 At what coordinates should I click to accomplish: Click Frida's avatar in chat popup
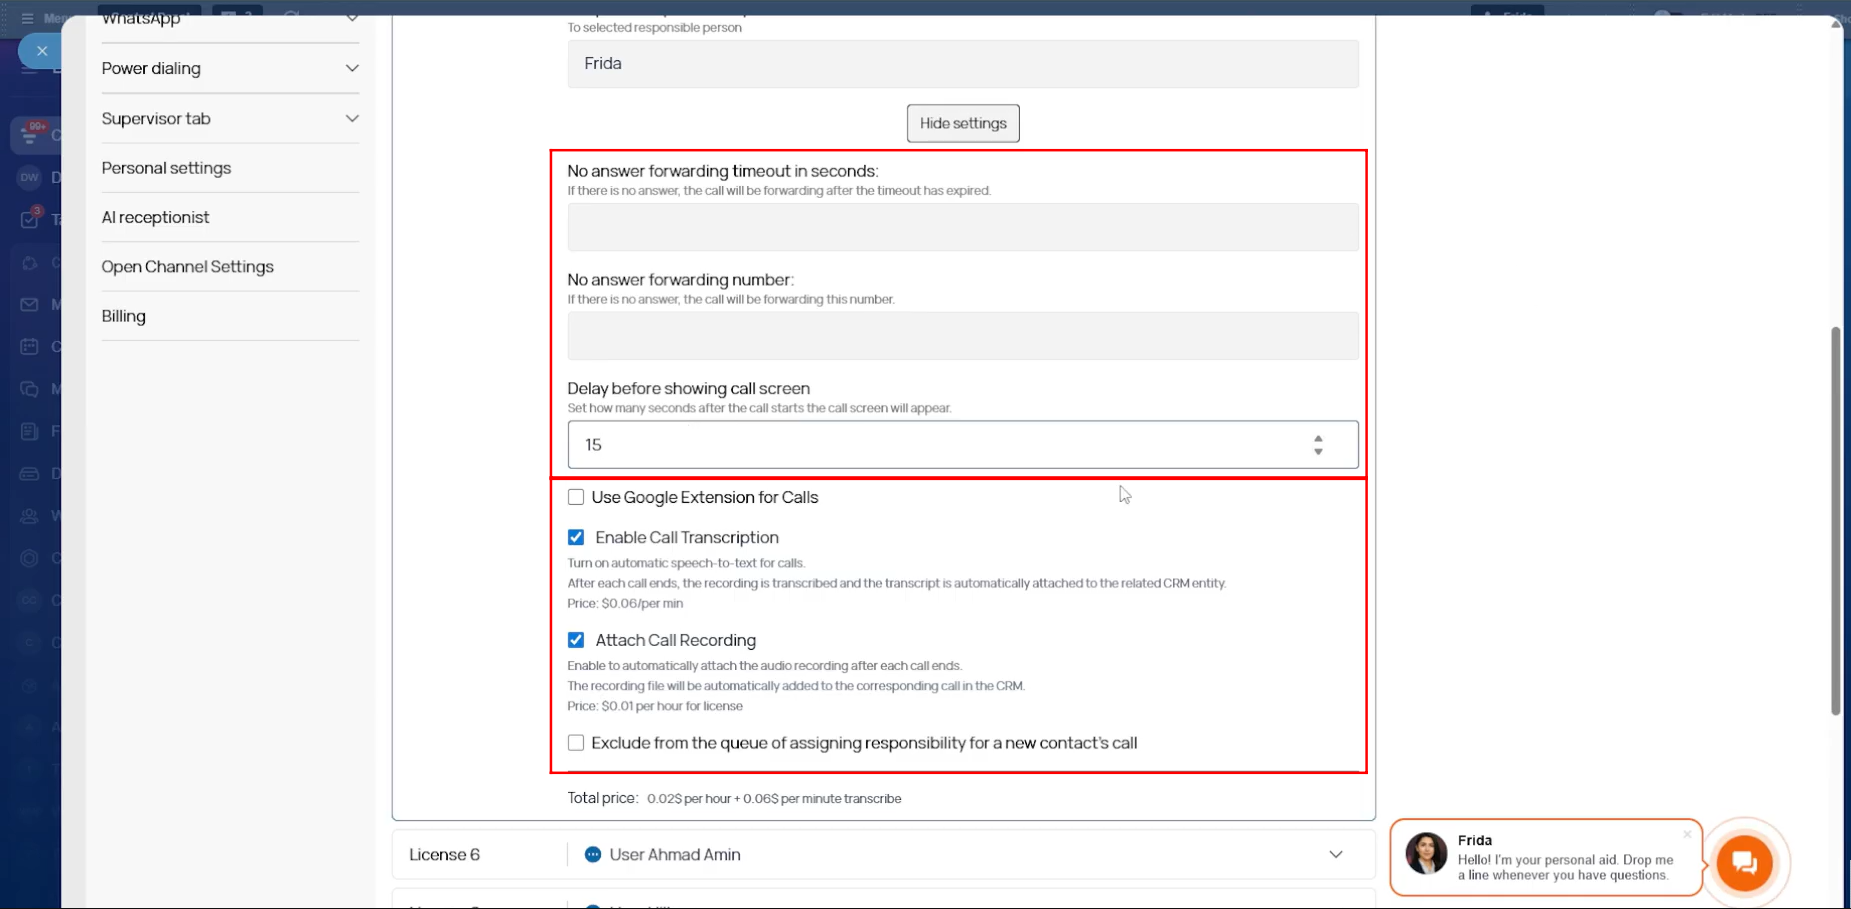[1425, 854]
